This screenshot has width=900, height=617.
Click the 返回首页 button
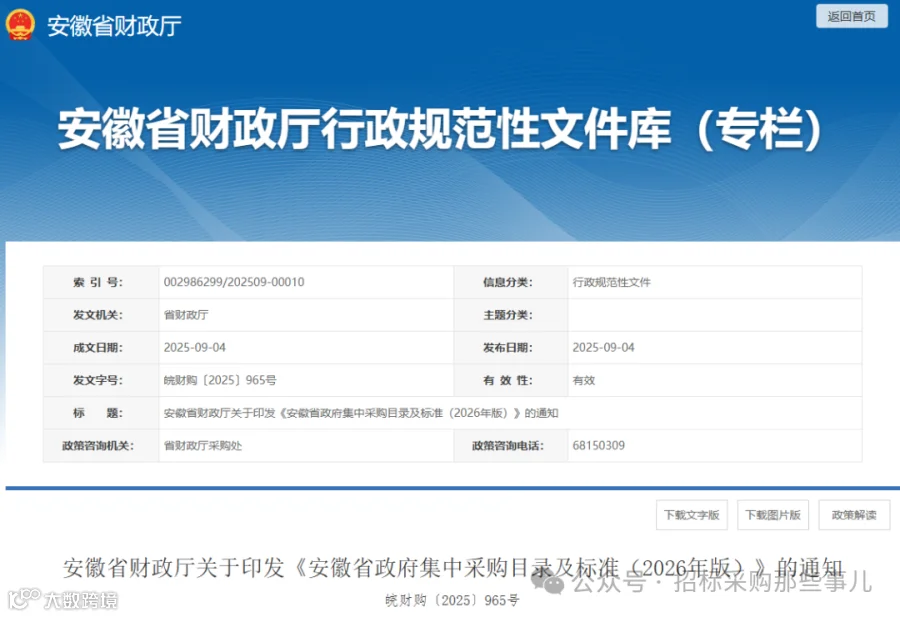(x=852, y=16)
